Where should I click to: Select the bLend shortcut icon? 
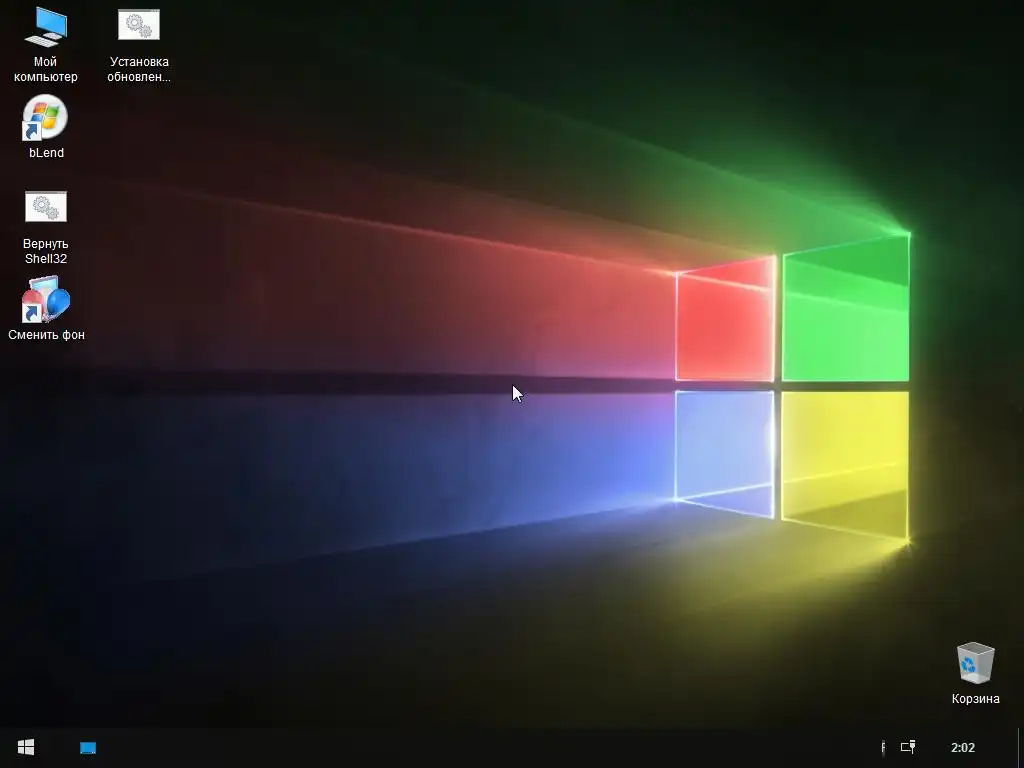click(46, 127)
